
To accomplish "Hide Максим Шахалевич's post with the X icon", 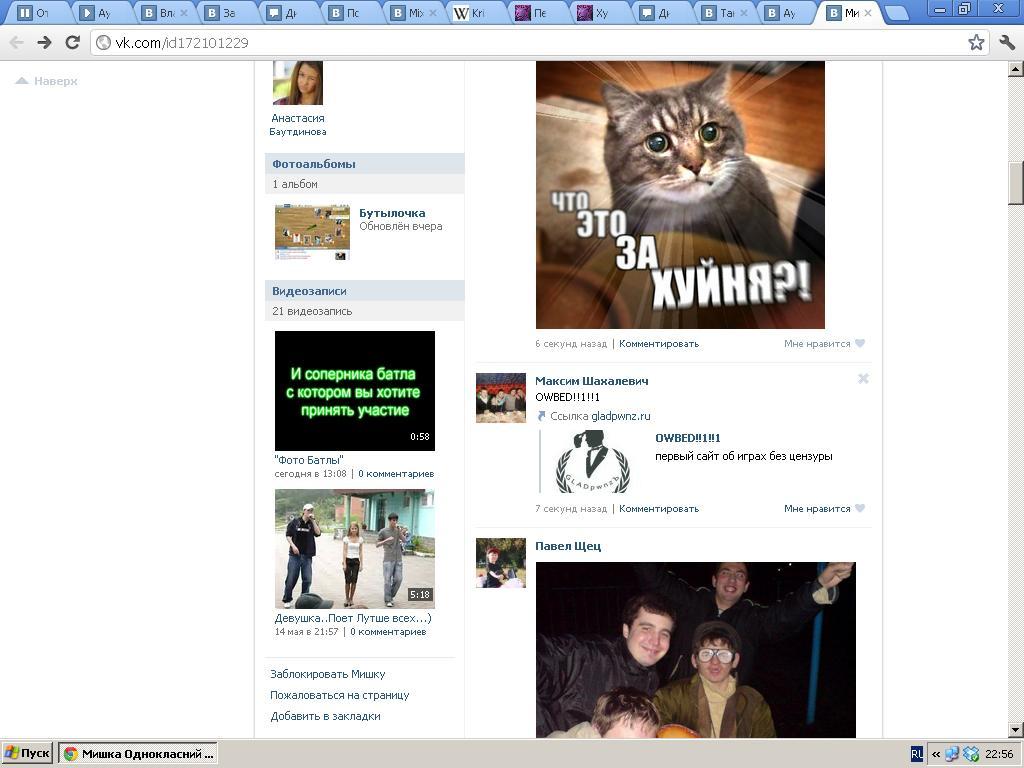I will click(x=863, y=379).
